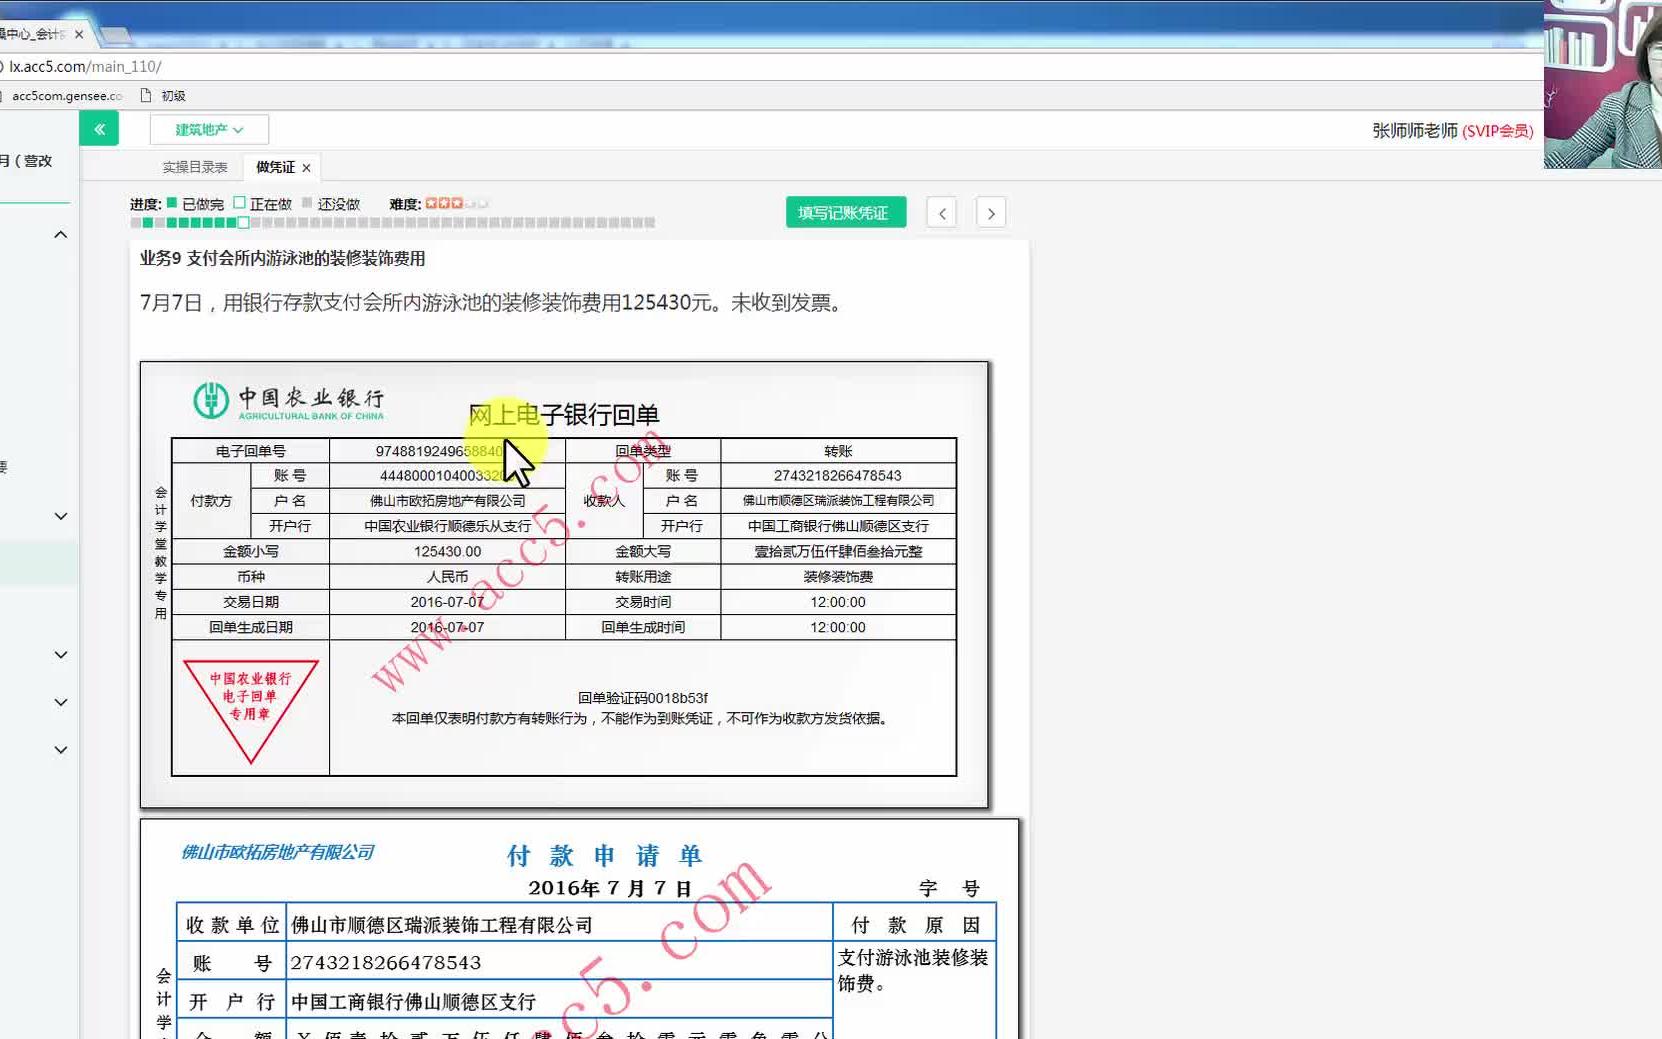Viewport: 1662px width, 1039px height.
Task: Click the collapse sidebar chevron icon
Action: point(99,128)
